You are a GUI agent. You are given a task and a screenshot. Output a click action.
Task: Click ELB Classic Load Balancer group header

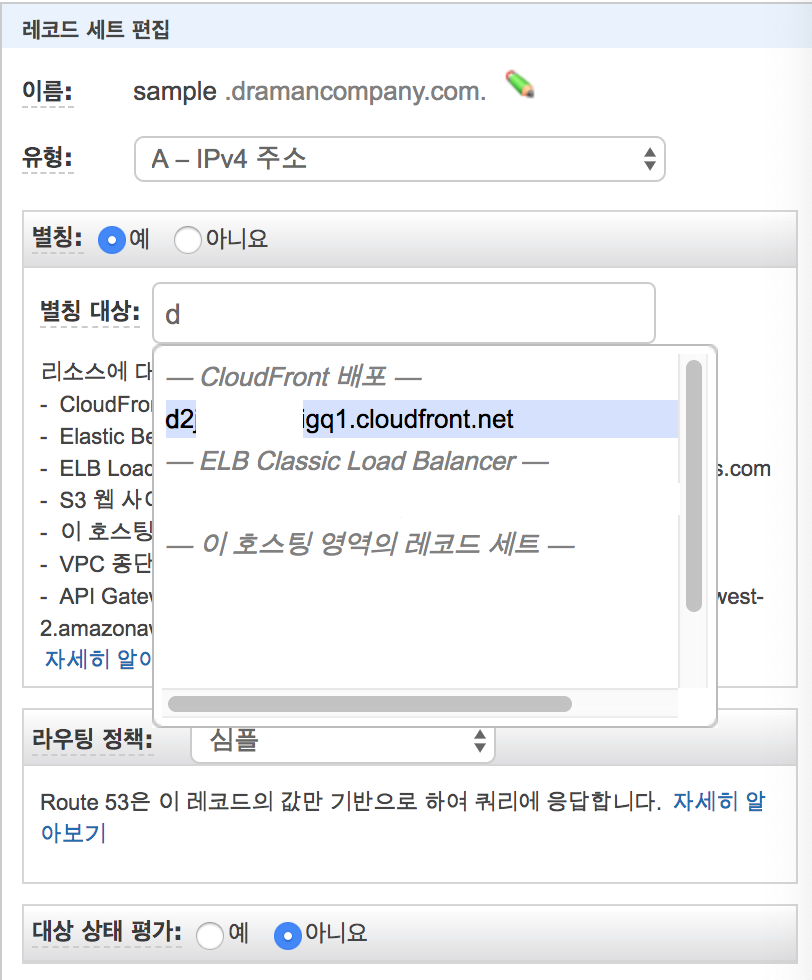(x=358, y=461)
